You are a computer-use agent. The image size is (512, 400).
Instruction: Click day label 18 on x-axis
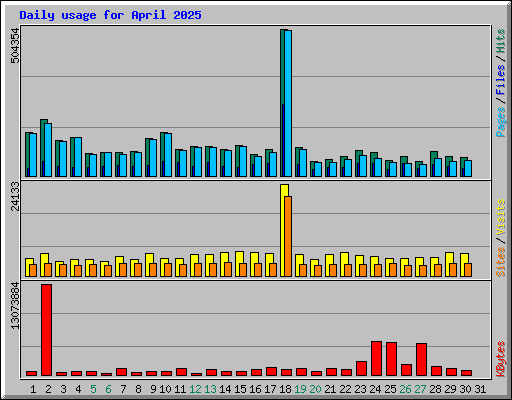[x=285, y=389]
